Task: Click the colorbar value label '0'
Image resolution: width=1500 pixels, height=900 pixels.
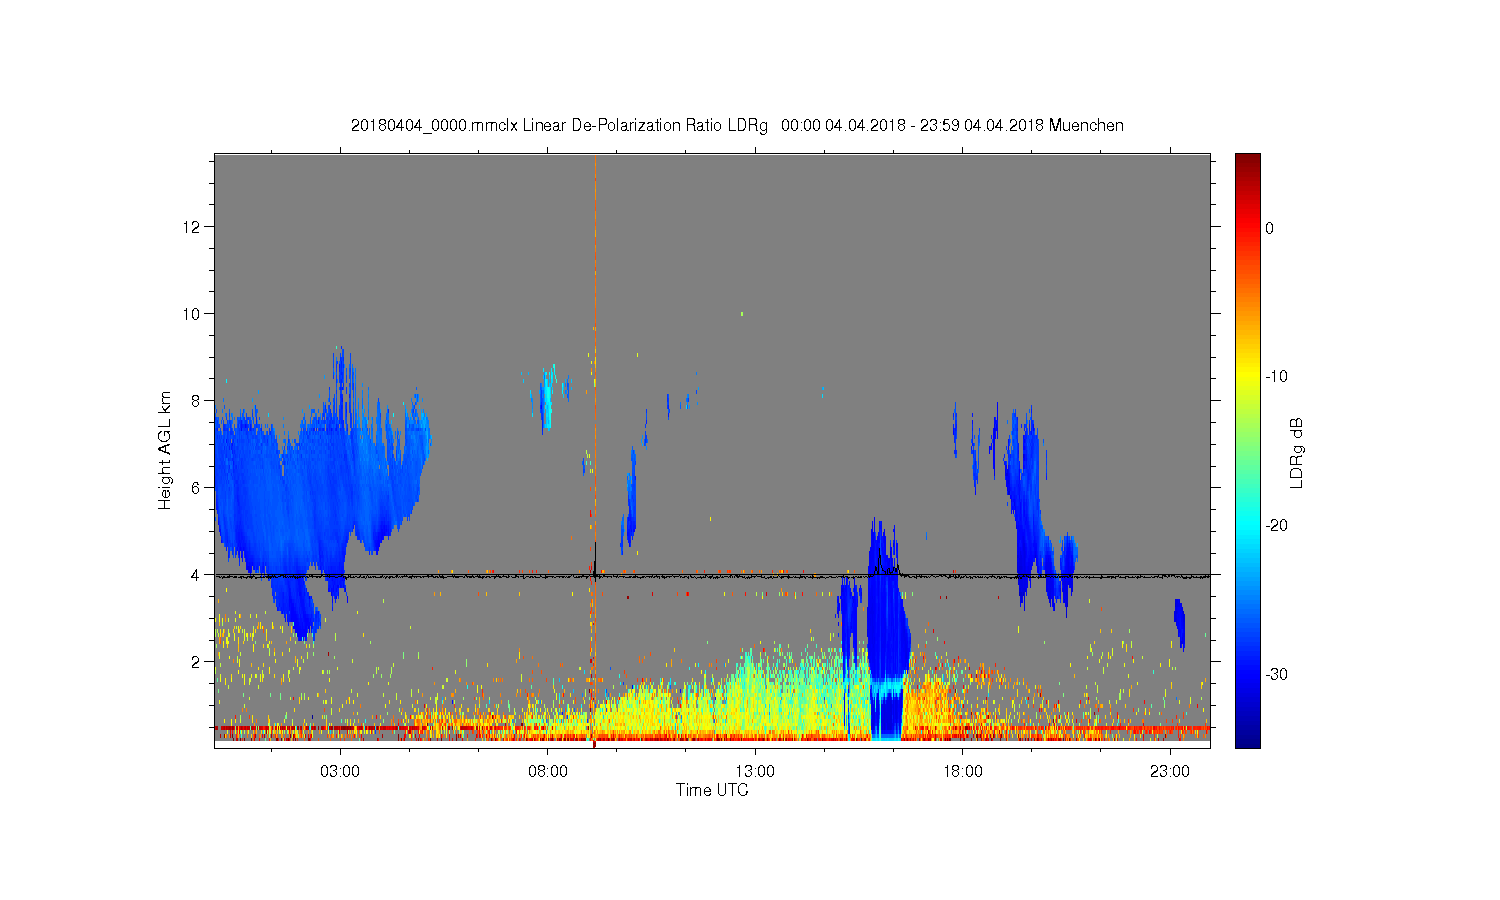Action: click(x=1269, y=228)
